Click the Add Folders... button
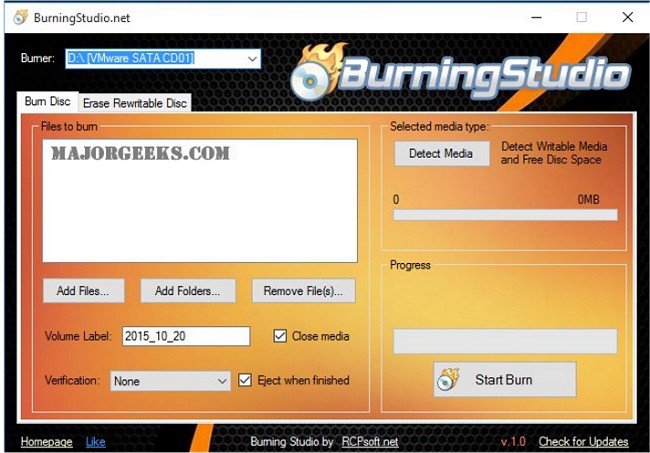650x453 pixels. coord(188,291)
